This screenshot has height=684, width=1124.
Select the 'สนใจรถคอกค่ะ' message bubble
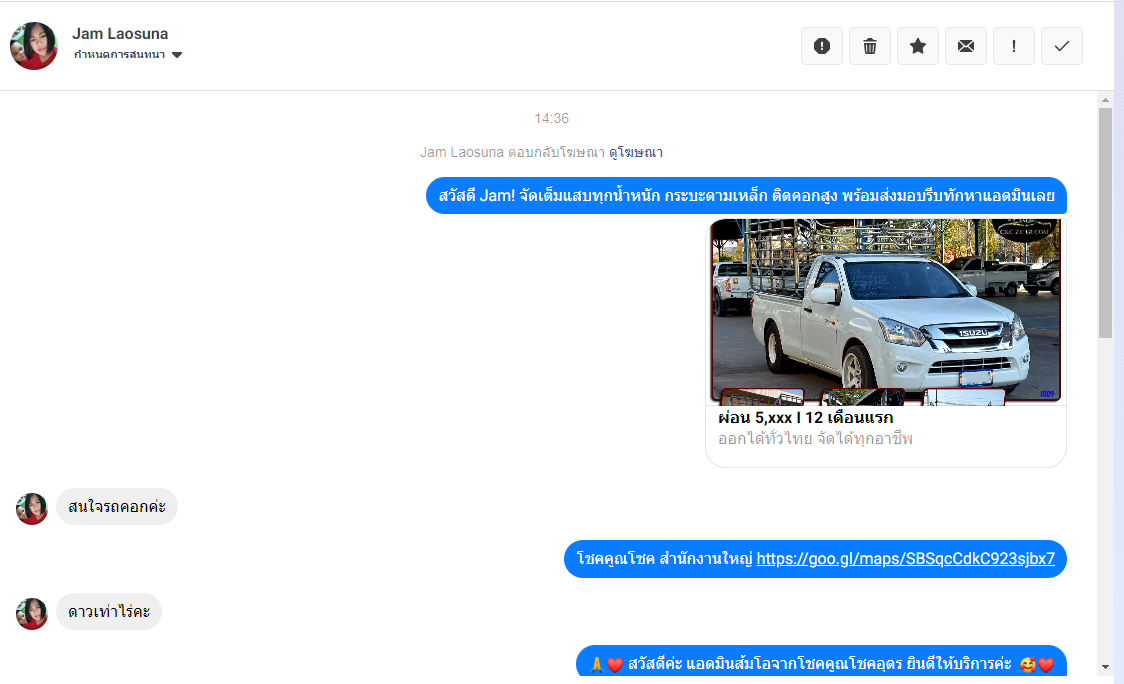117,507
